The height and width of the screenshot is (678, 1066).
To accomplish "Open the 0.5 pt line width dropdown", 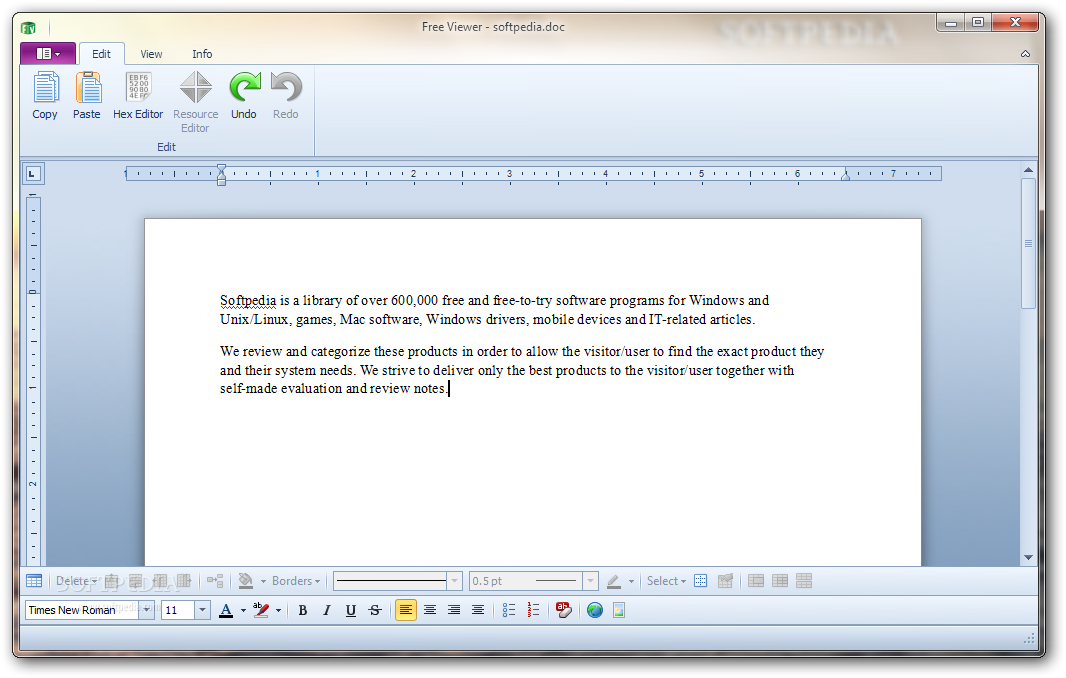I will 591,581.
